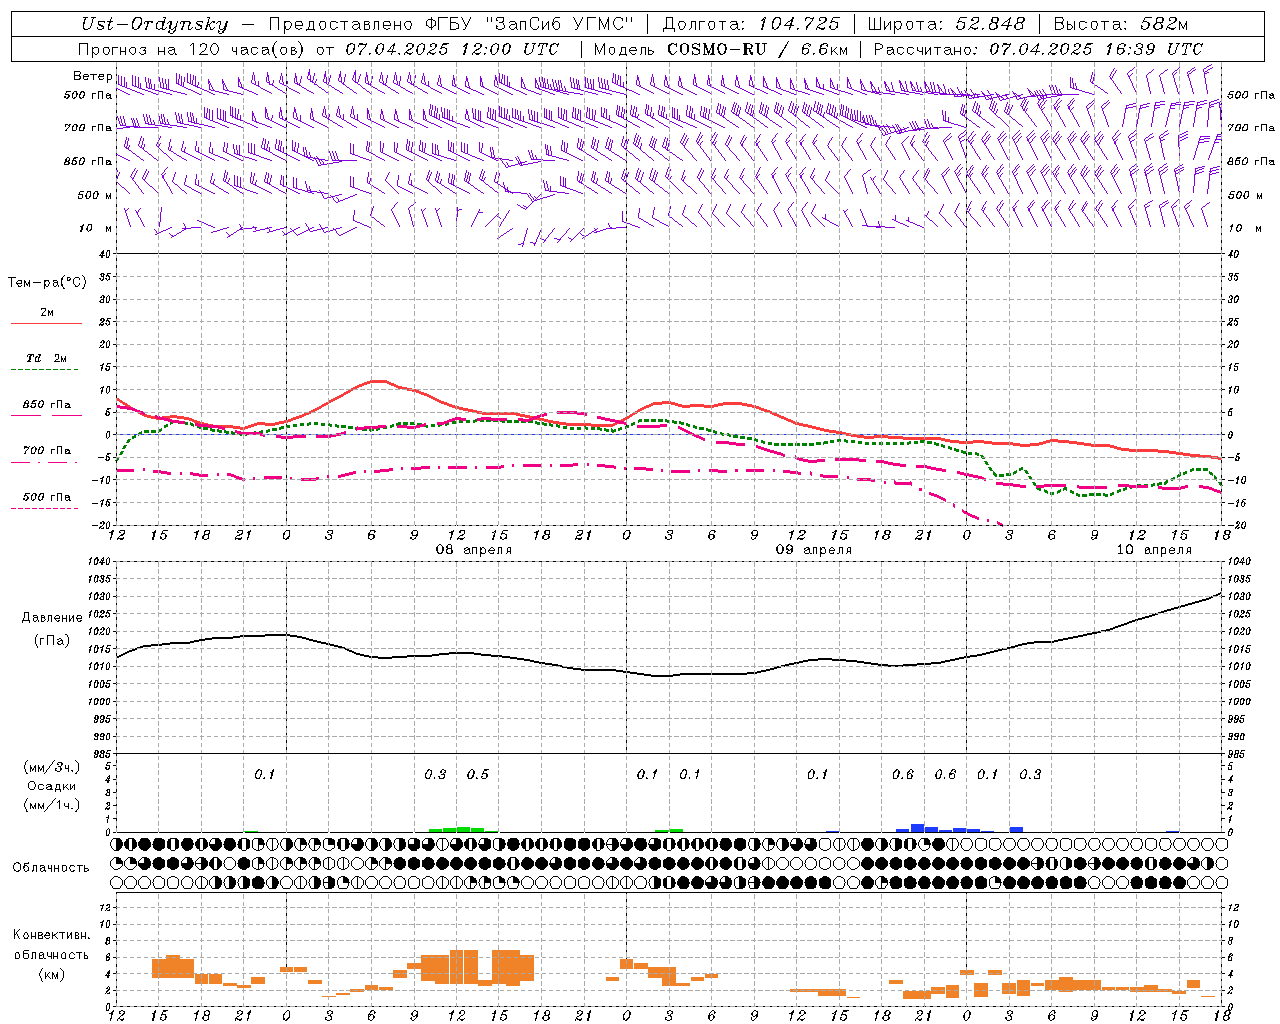Click the dashed line sample under 'Td 2м'
This screenshot has height=1024, width=1280.
(x=45, y=370)
